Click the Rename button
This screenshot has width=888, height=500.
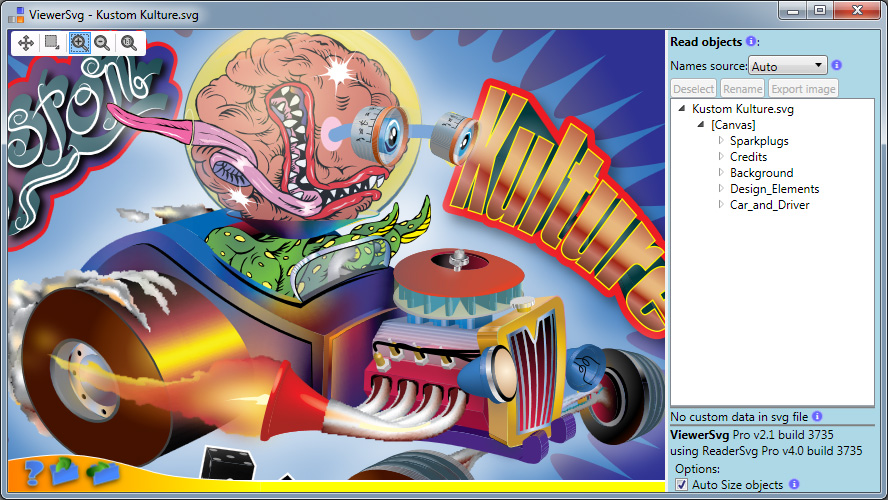(x=742, y=89)
